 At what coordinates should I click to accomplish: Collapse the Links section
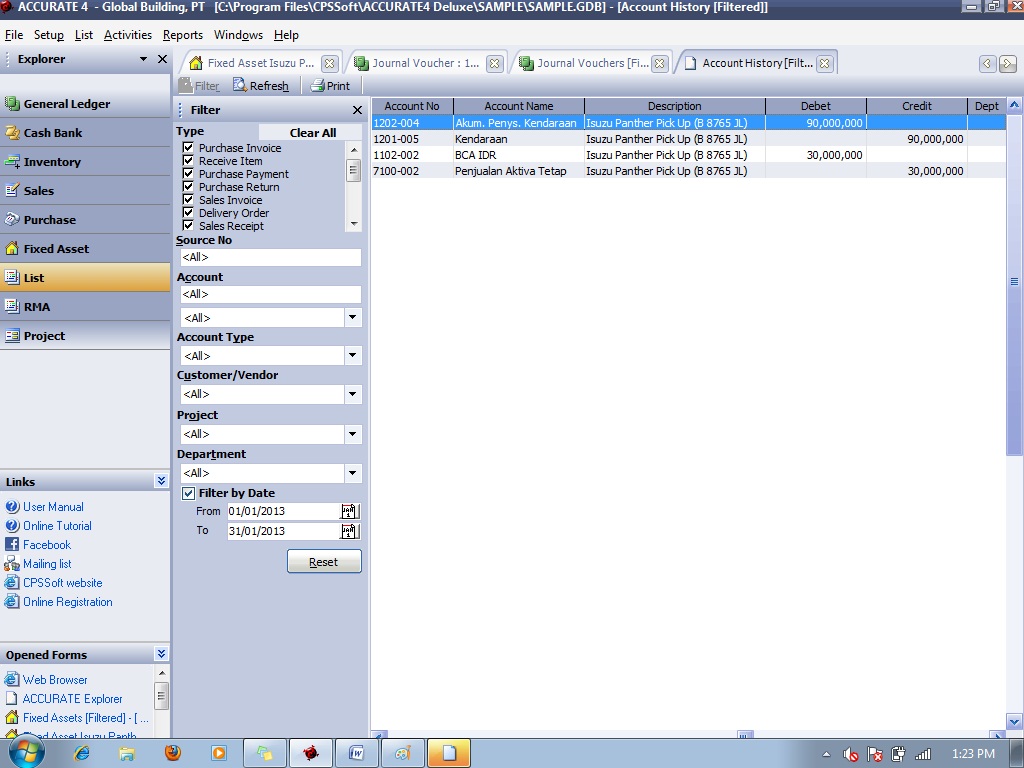(x=161, y=481)
